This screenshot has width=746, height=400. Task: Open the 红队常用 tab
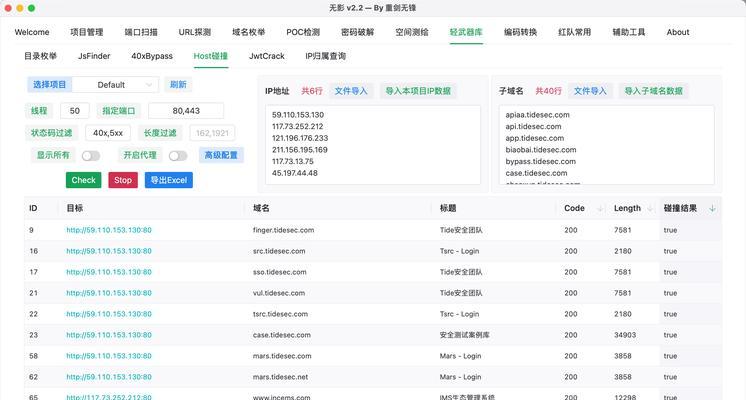pyautogui.click(x=574, y=32)
